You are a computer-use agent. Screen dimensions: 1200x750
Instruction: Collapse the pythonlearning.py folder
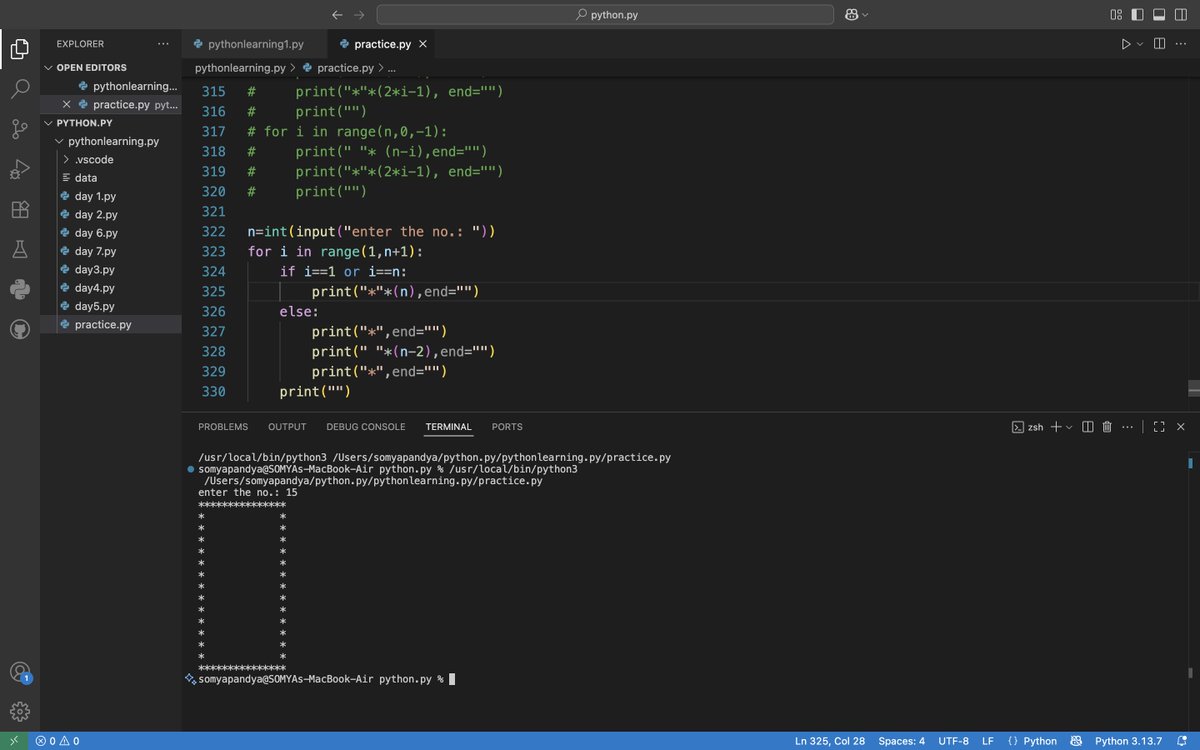point(60,142)
